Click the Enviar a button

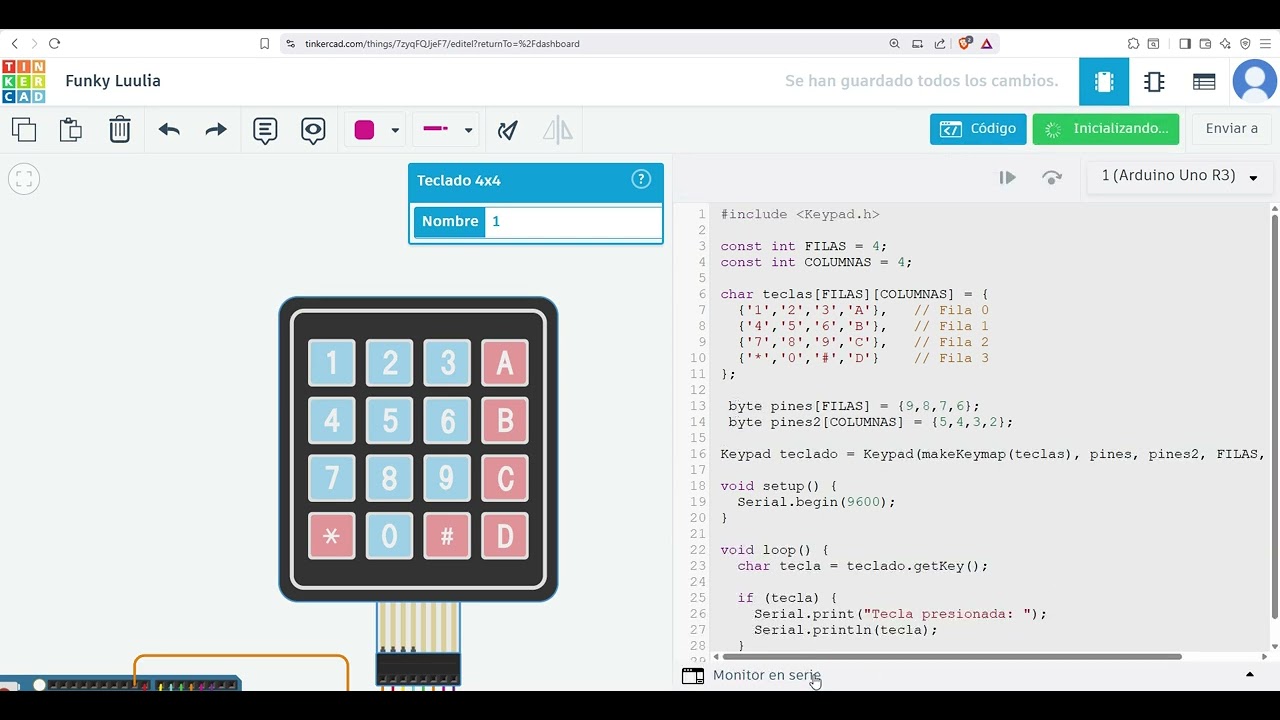[1232, 129]
